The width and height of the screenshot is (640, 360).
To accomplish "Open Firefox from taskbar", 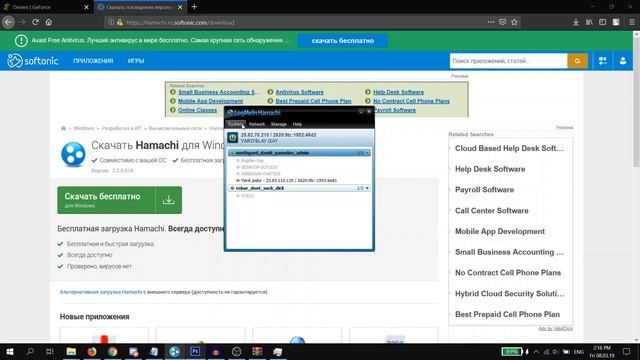I will click(x=92, y=351).
